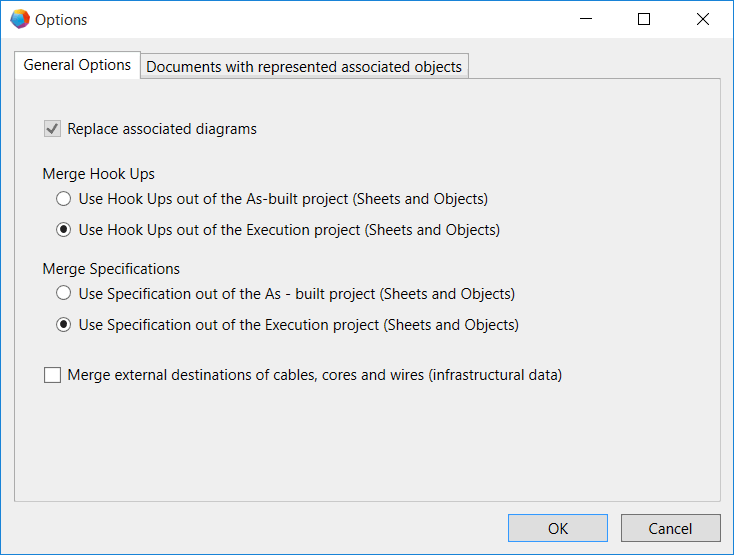Screen dimensions: 734x555
Task: Choose Specification from Execution project radio
Action: pyautogui.click(x=64, y=325)
